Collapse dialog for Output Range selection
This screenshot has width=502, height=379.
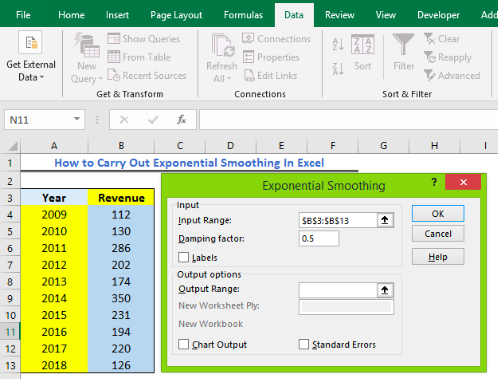pos(385,290)
